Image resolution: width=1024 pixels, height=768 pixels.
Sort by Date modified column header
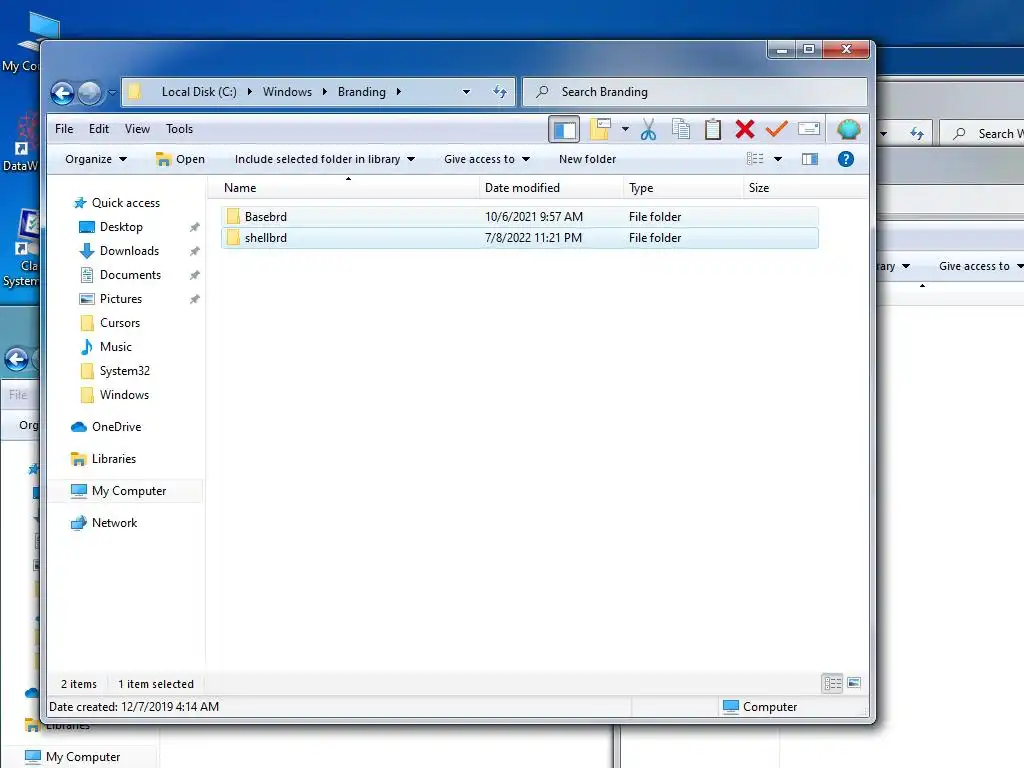tap(551, 188)
